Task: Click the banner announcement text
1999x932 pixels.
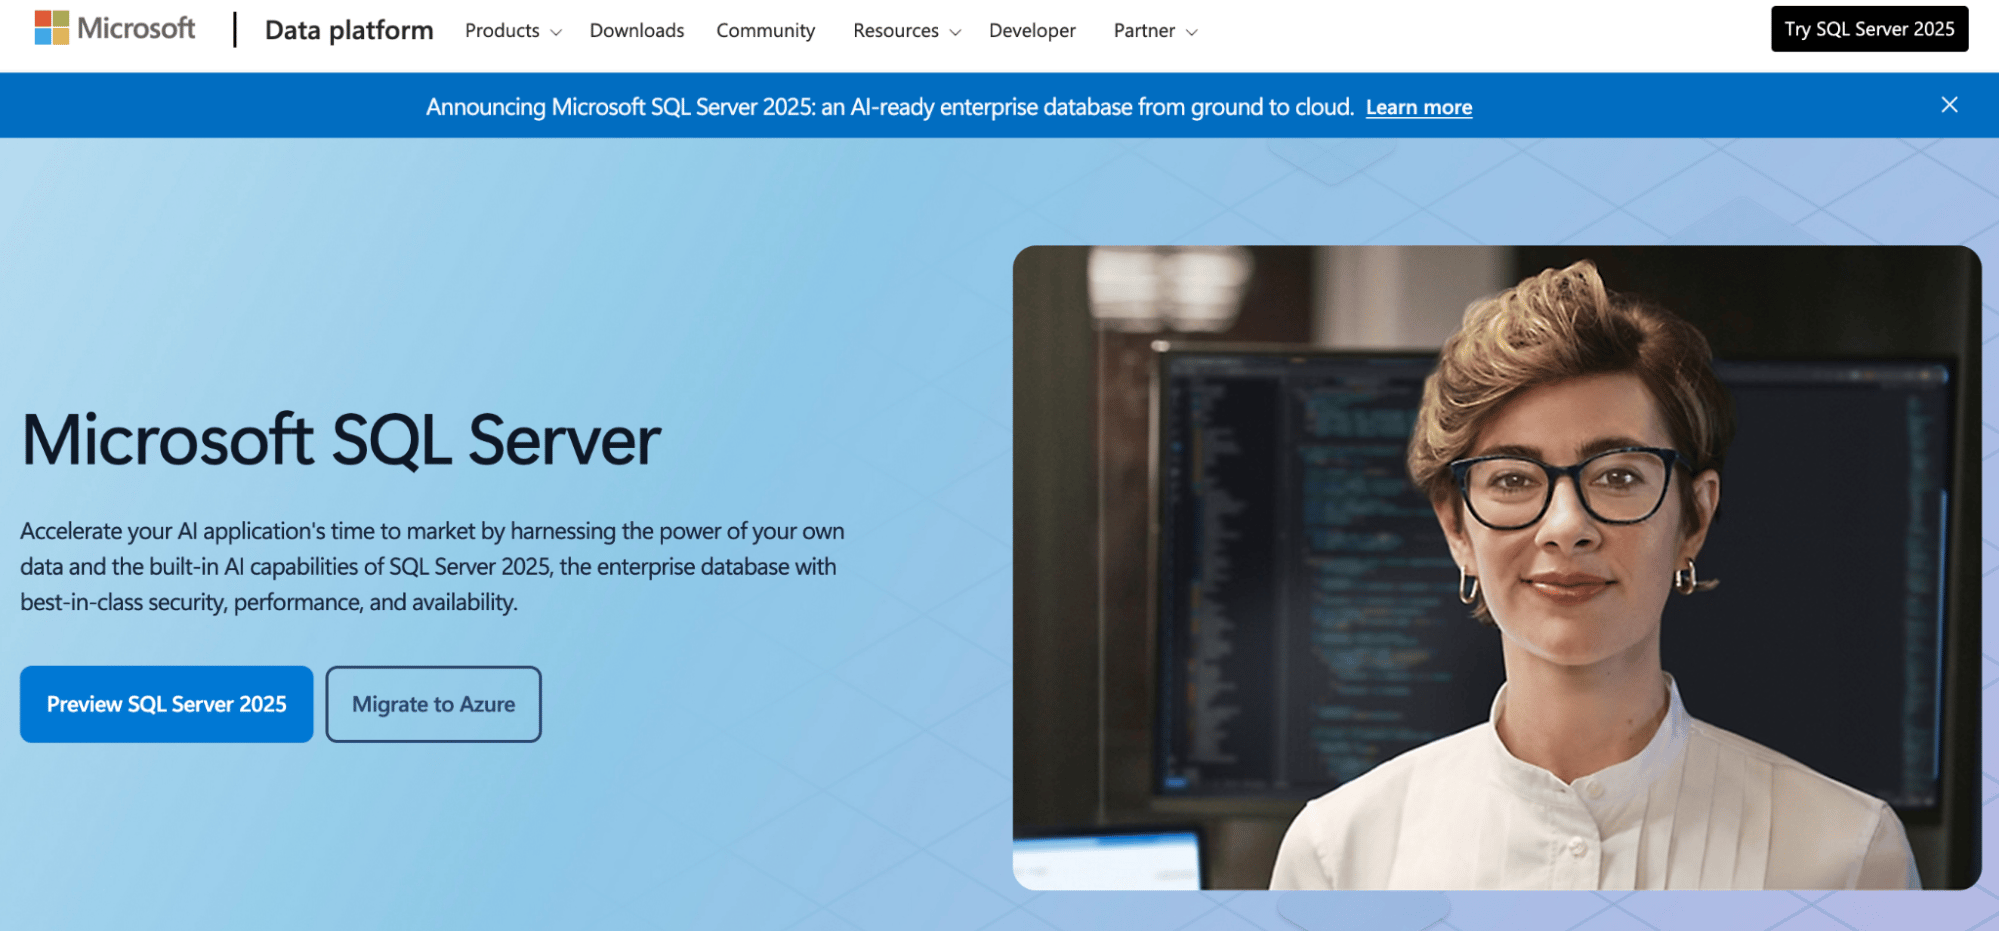Action: [890, 107]
